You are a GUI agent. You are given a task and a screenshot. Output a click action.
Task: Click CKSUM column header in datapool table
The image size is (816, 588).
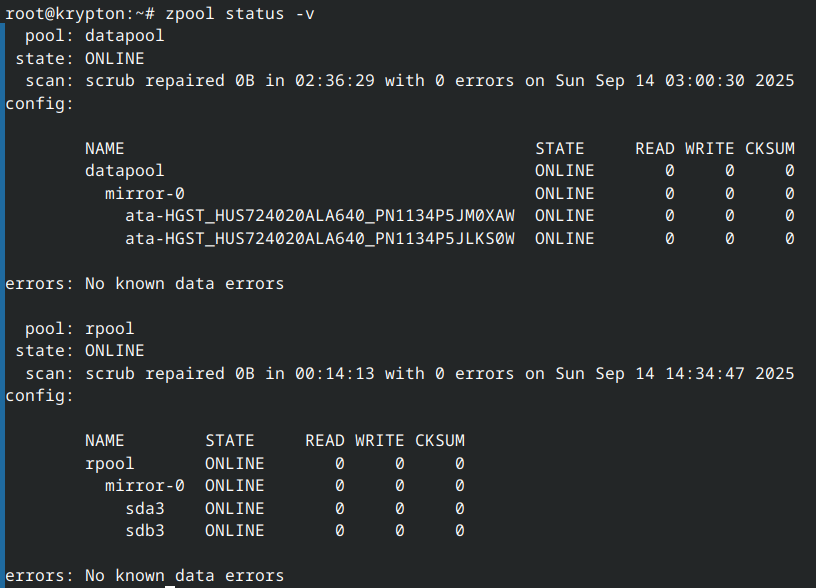click(x=769, y=149)
